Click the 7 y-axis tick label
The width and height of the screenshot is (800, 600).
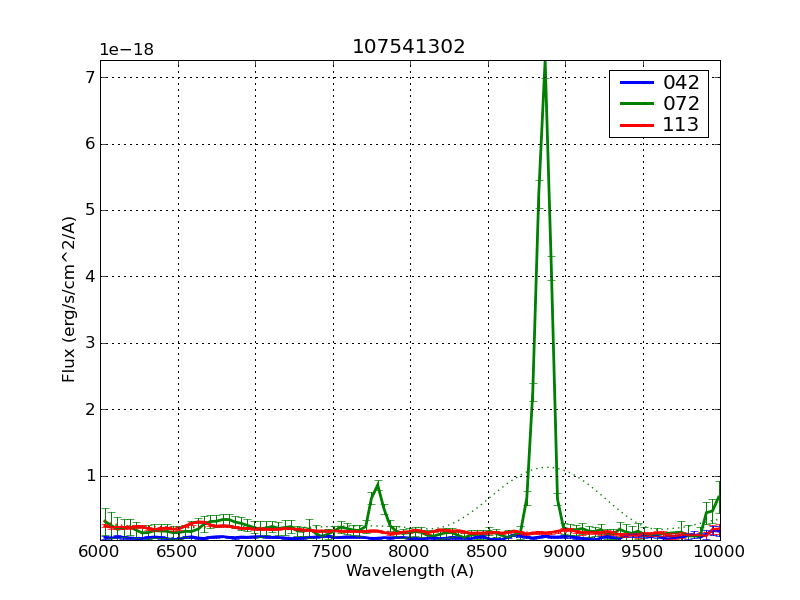90,77
